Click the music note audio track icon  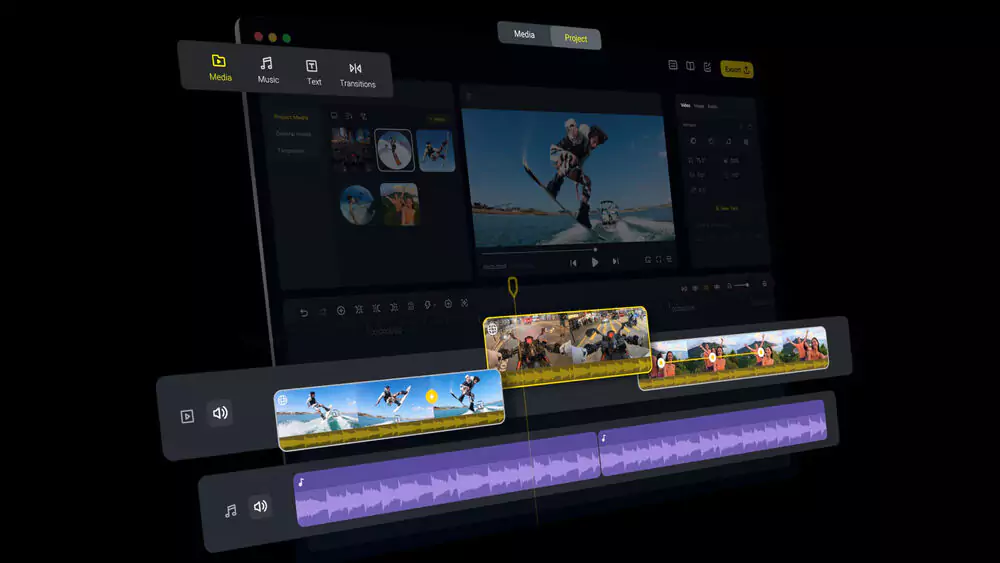point(230,510)
